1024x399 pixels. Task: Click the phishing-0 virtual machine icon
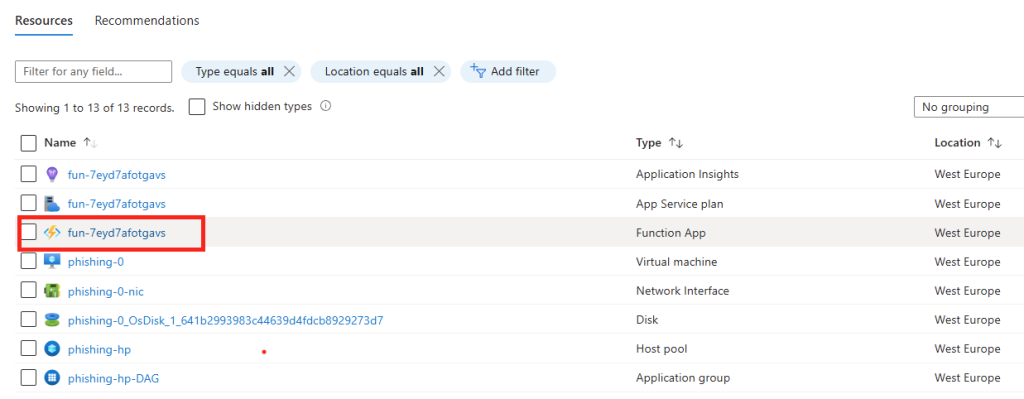(x=52, y=262)
